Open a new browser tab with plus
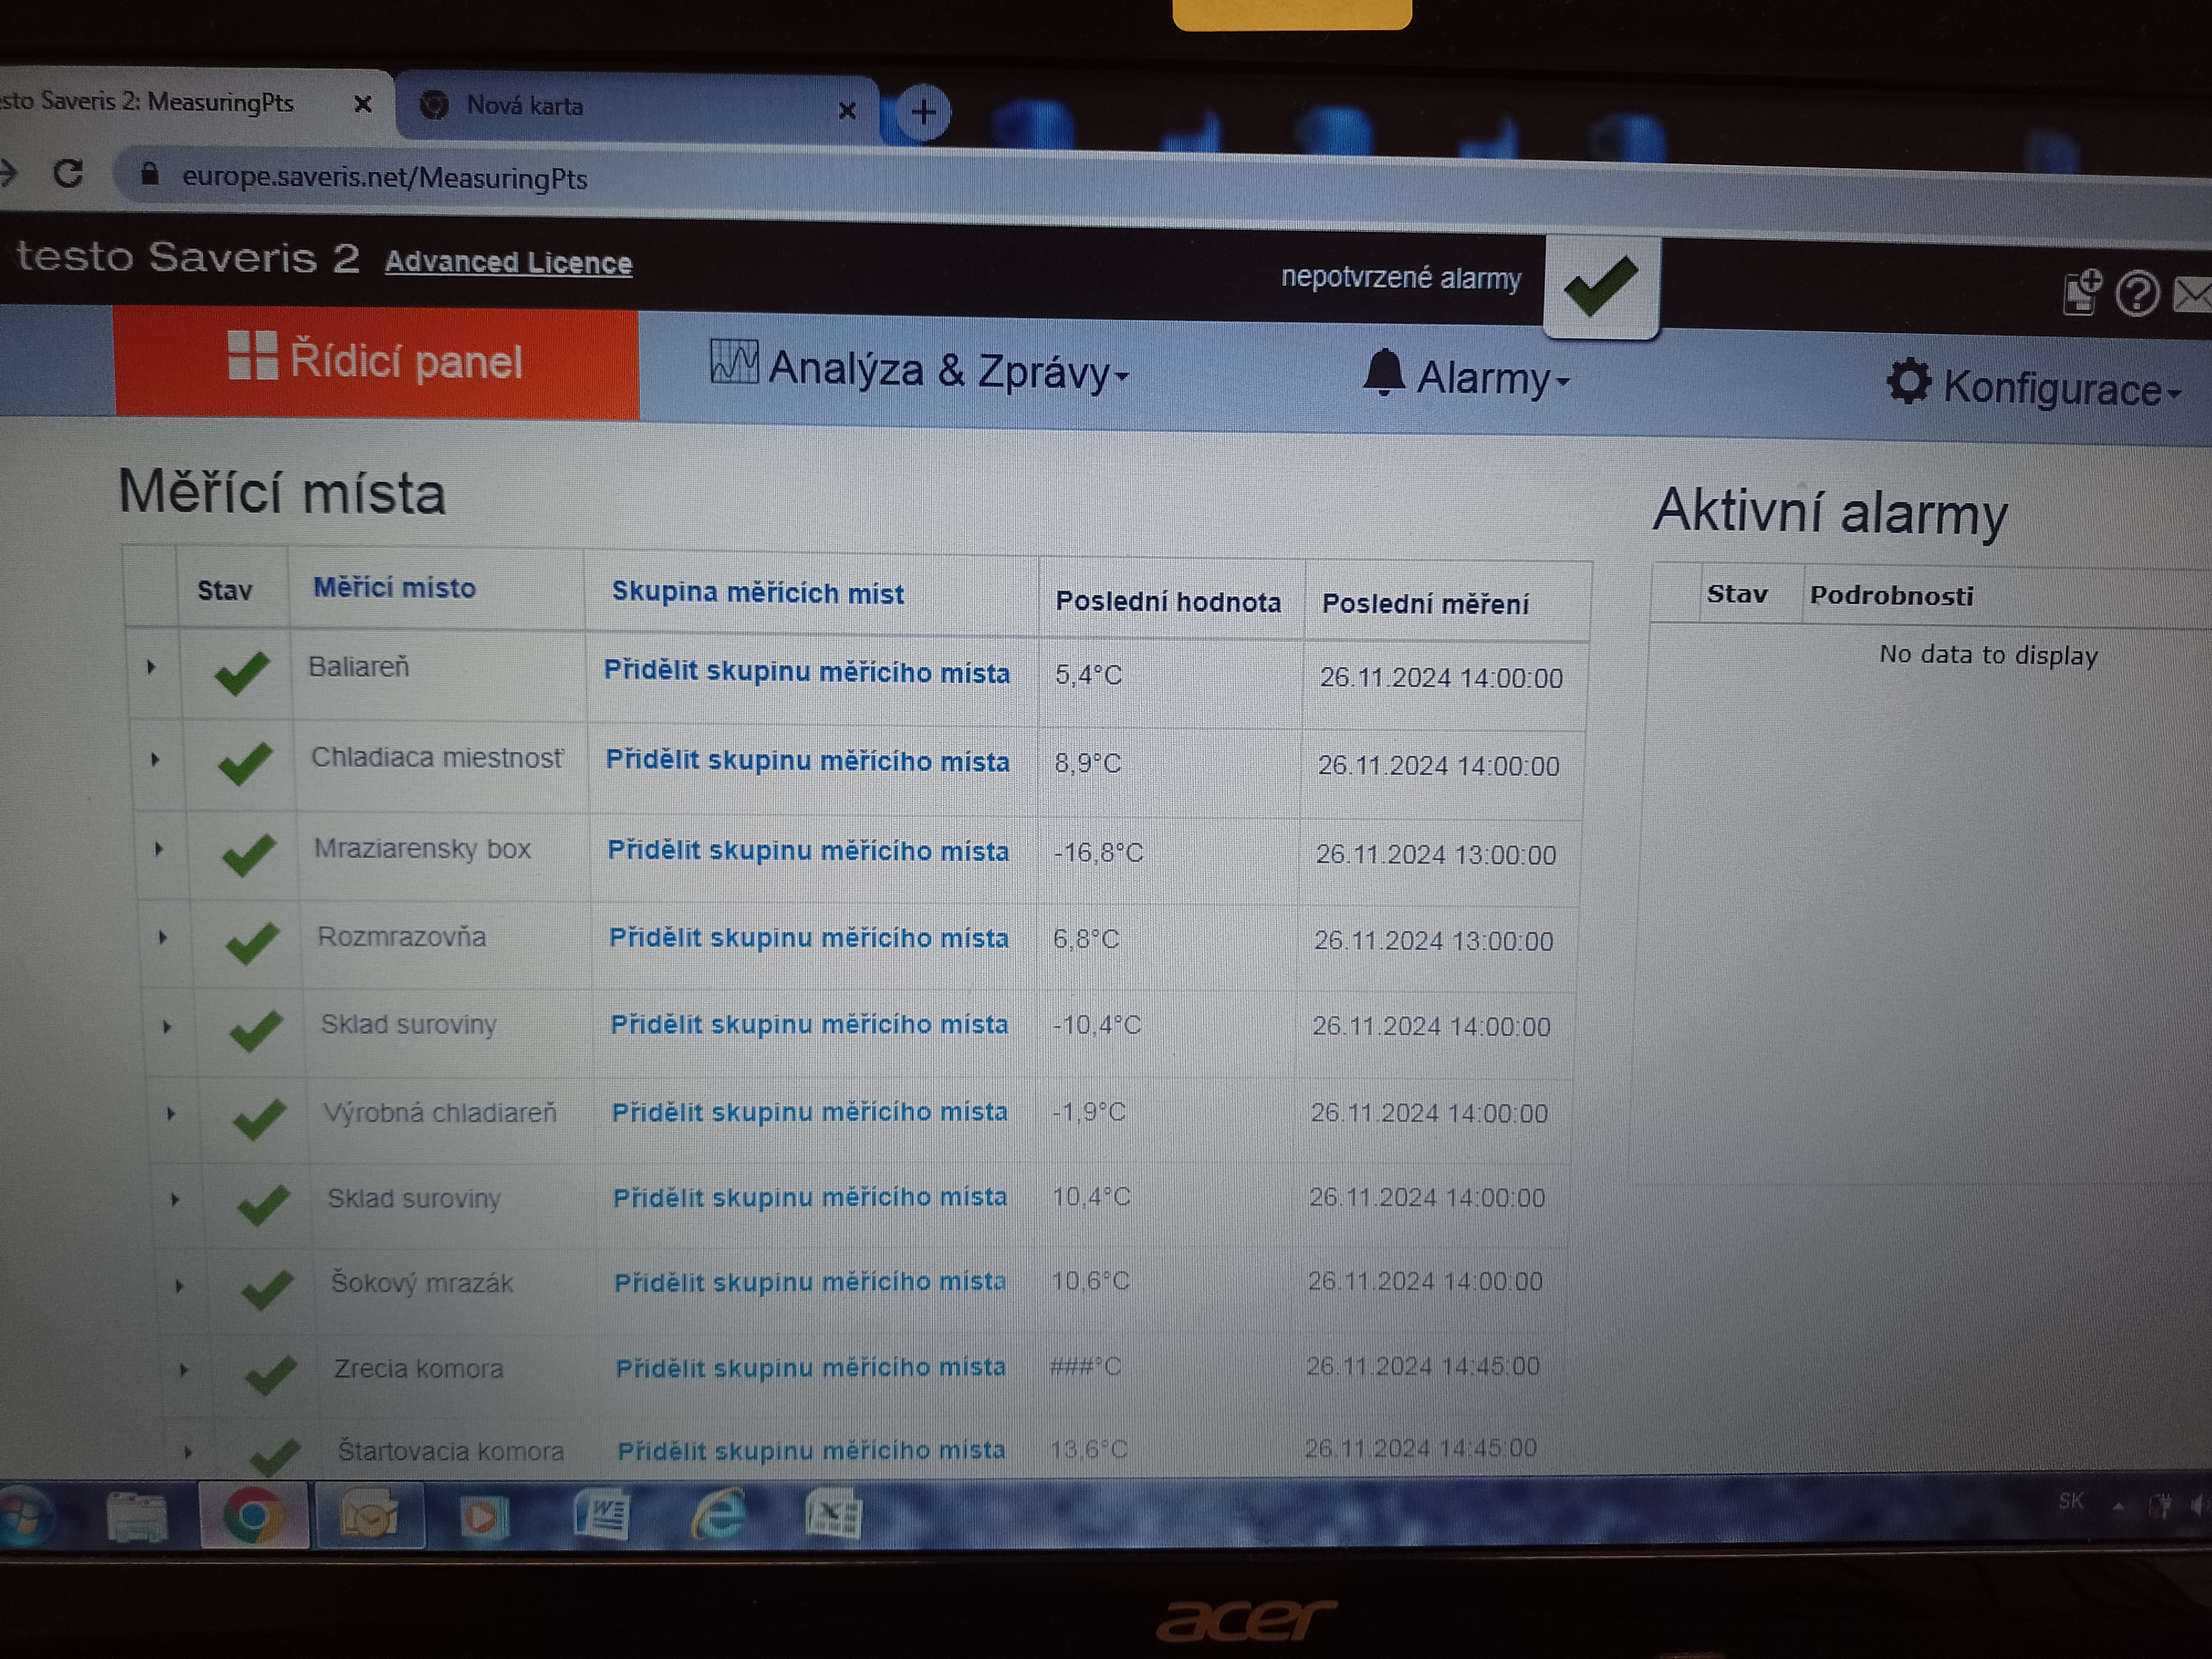The width and height of the screenshot is (2212, 1659). [923, 111]
